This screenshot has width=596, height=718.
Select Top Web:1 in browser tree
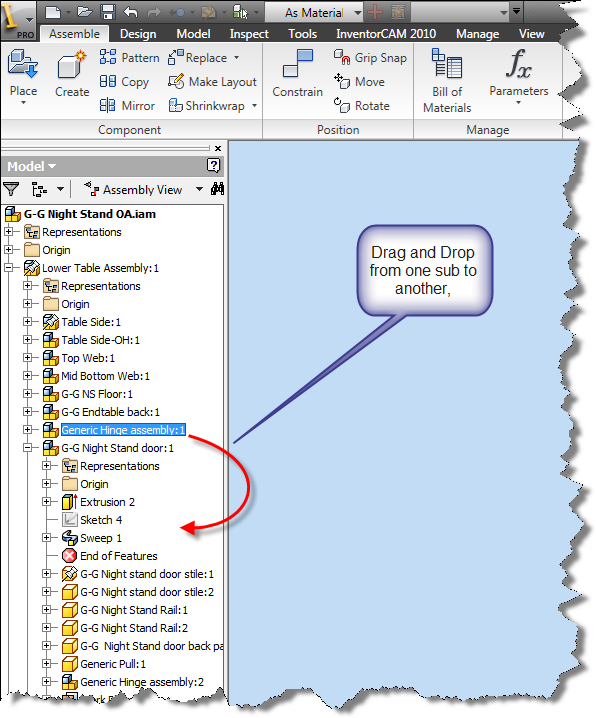pyautogui.click(x=88, y=358)
